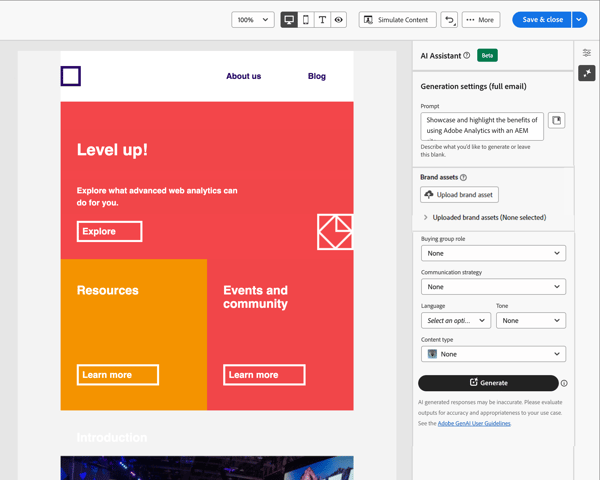The image size is (600, 480).
Task: Select the Resources heading text
Action: coord(108,290)
